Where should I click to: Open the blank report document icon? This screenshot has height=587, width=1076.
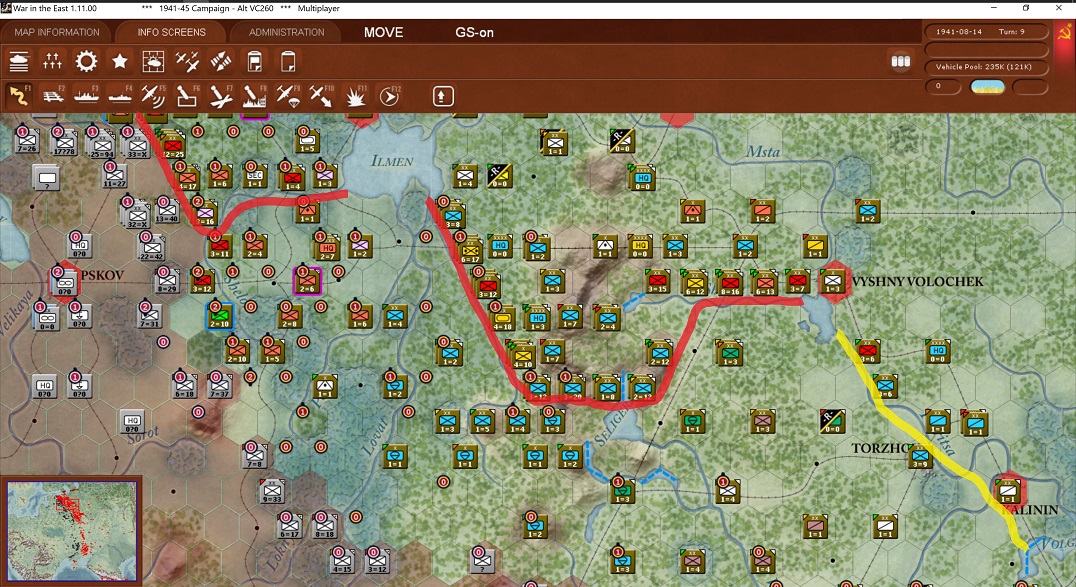[288, 62]
